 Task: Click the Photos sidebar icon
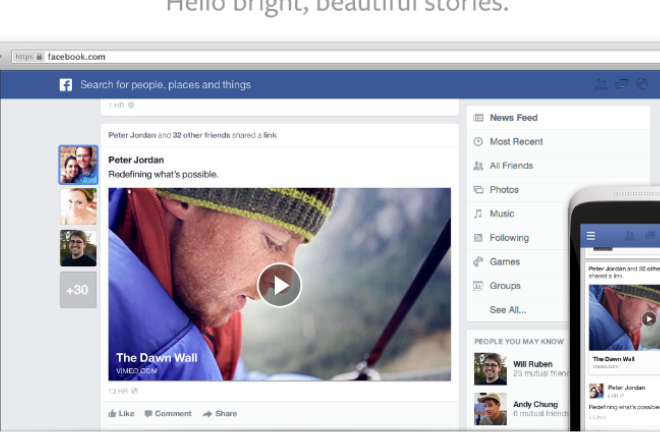pos(478,190)
